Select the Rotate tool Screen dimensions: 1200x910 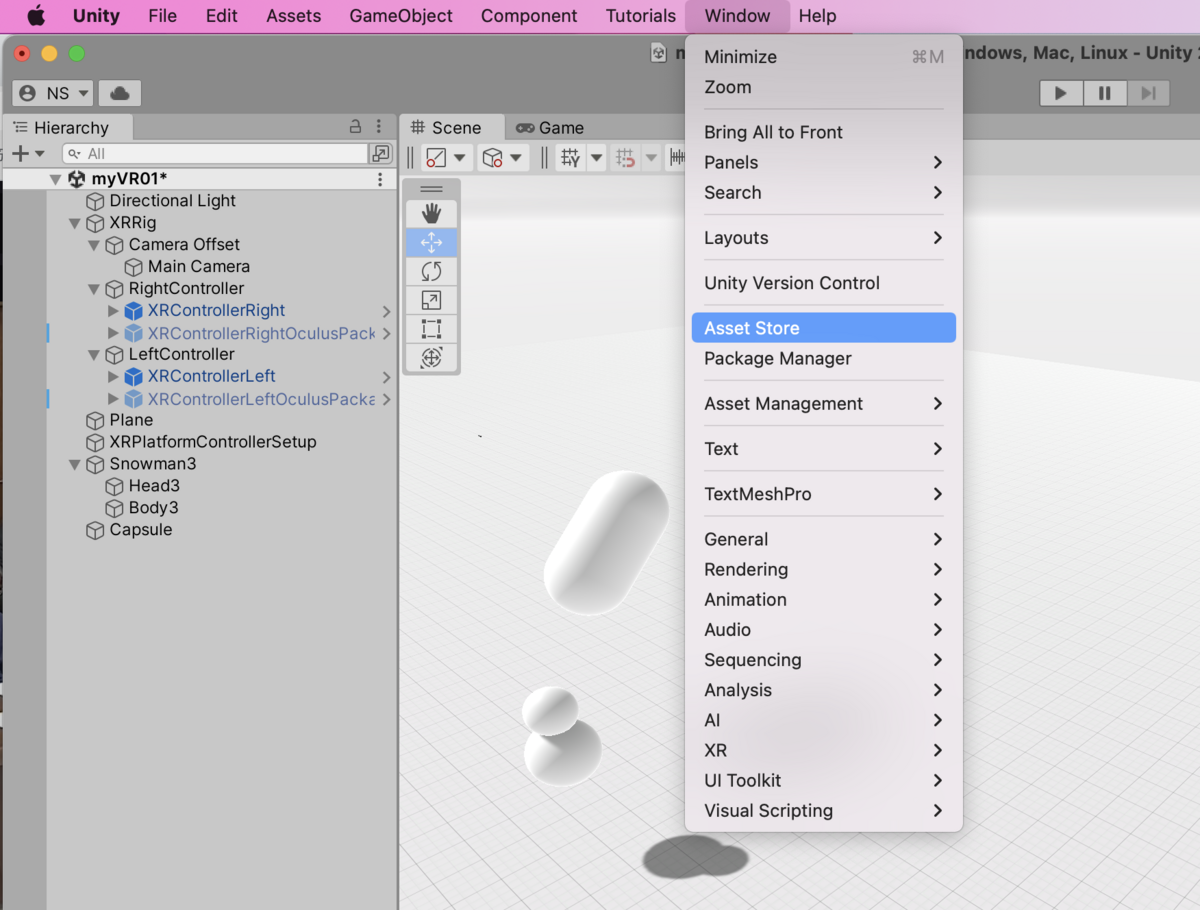click(431, 271)
